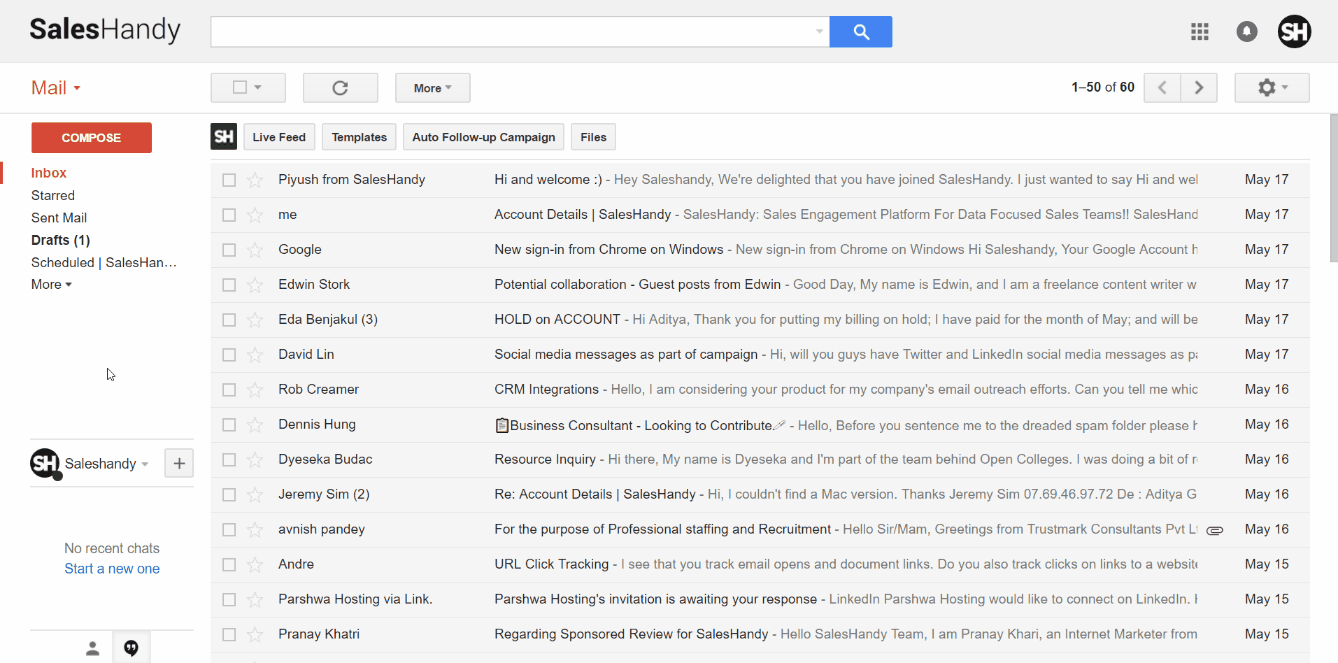Open the SH account avatar at top right
The width and height of the screenshot is (1338, 663).
1295,31
